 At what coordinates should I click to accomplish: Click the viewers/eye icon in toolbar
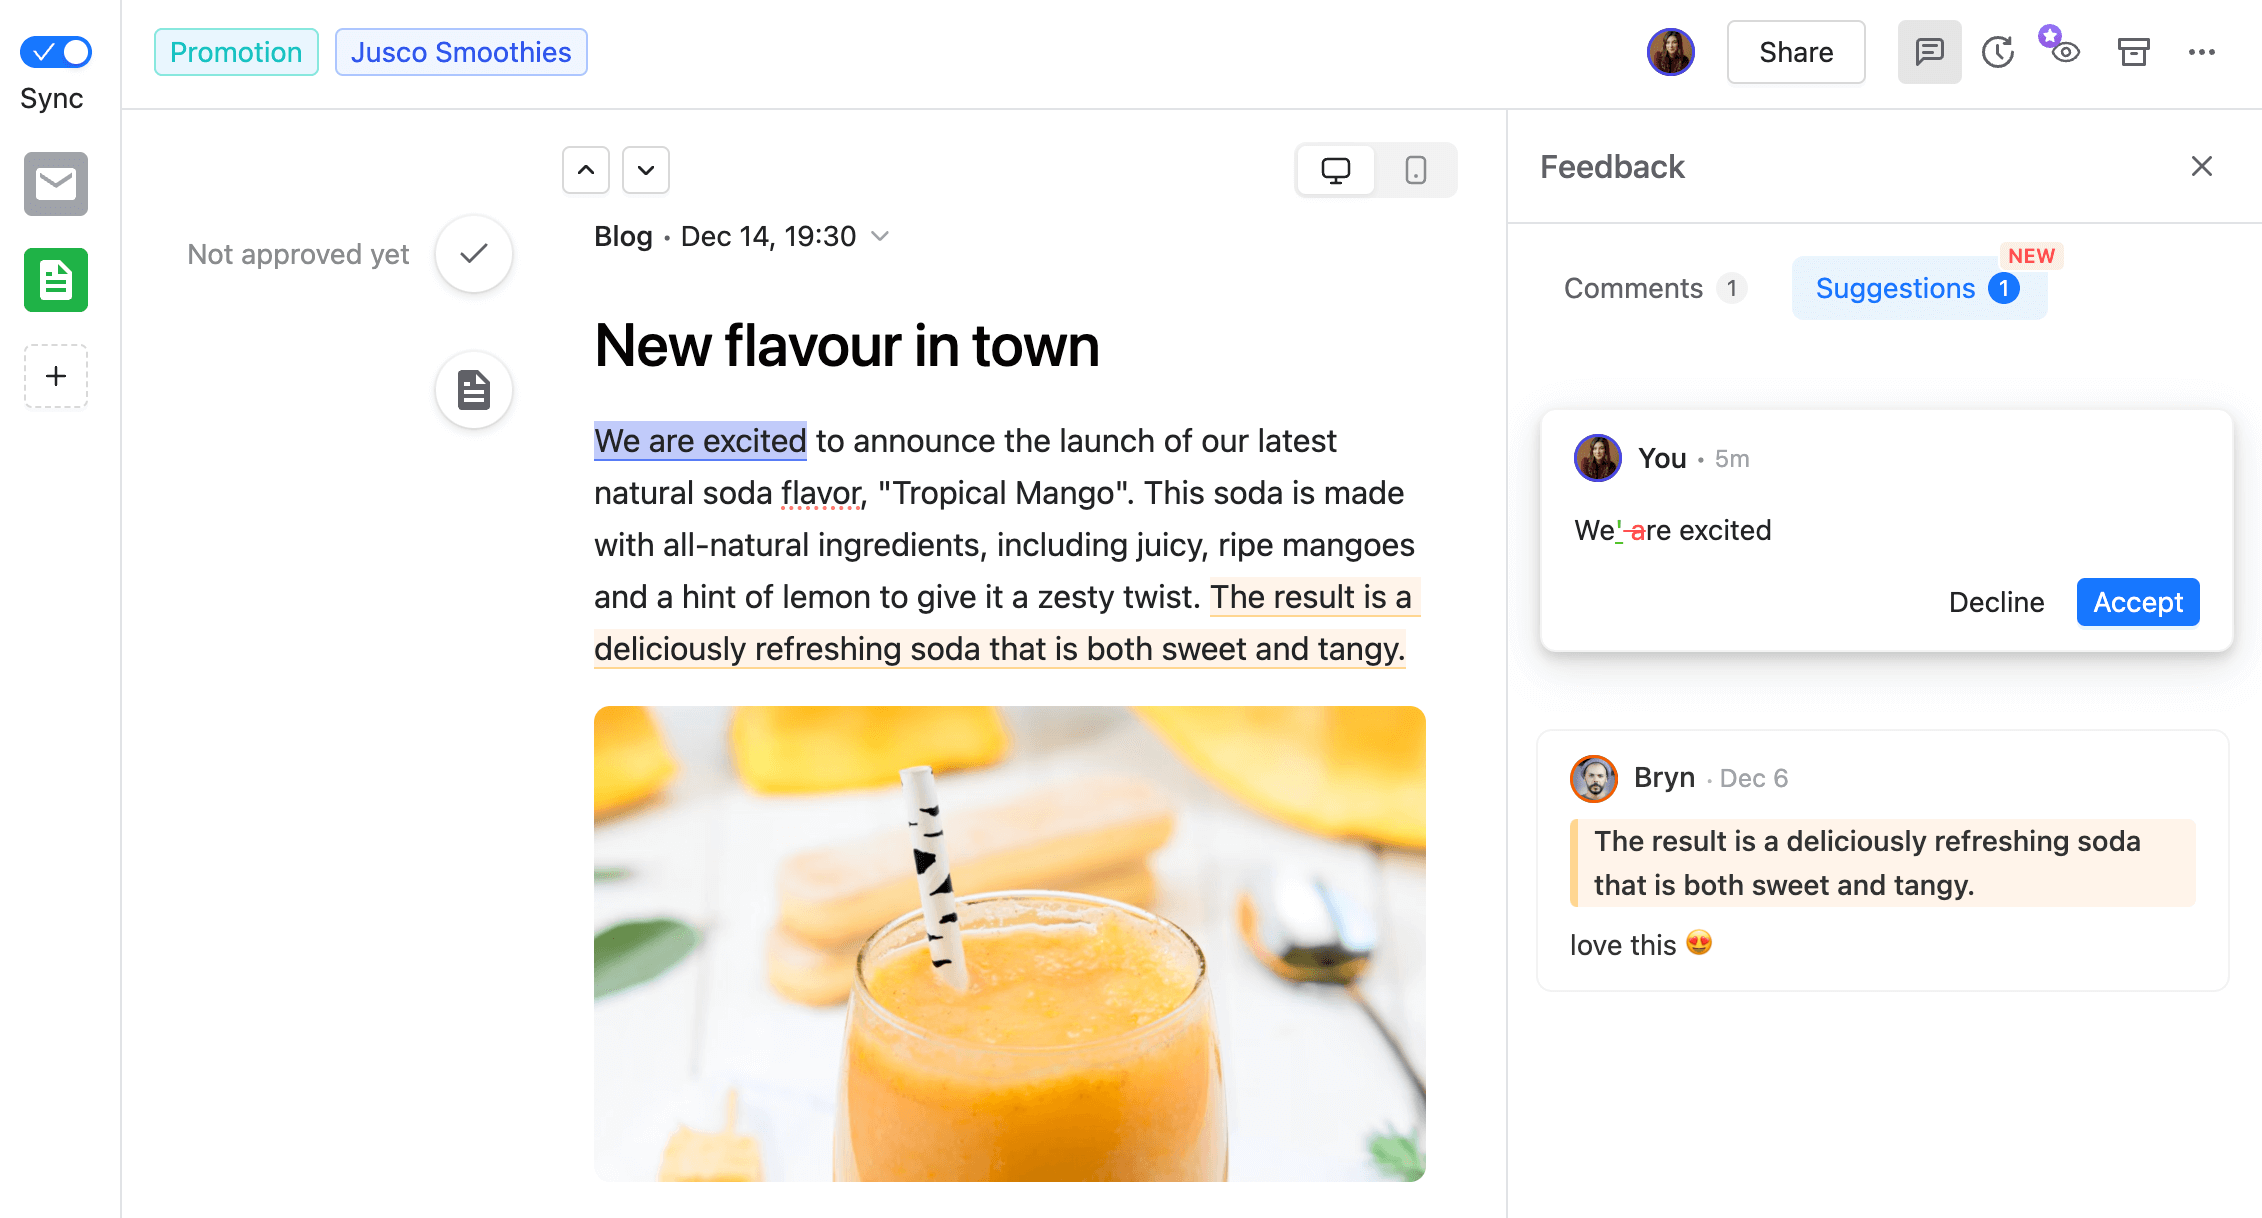[x=2062, y=51]
